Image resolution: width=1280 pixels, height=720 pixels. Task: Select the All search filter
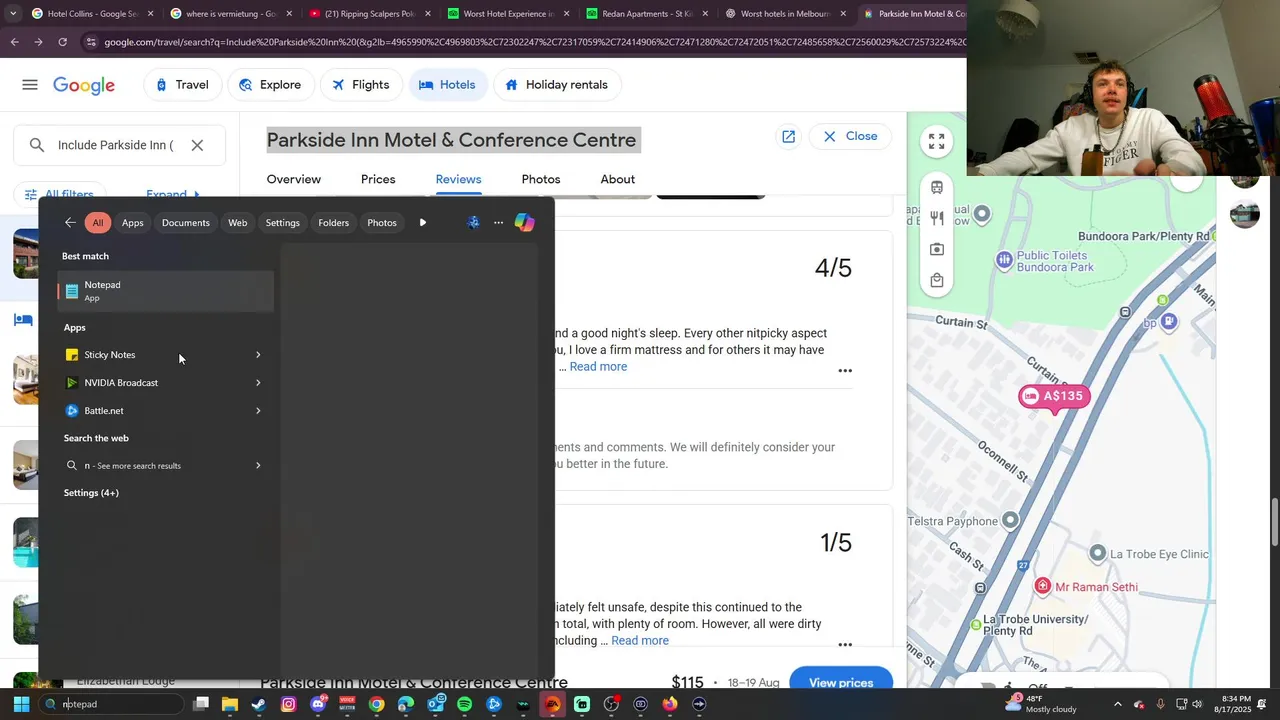(97, 223)
